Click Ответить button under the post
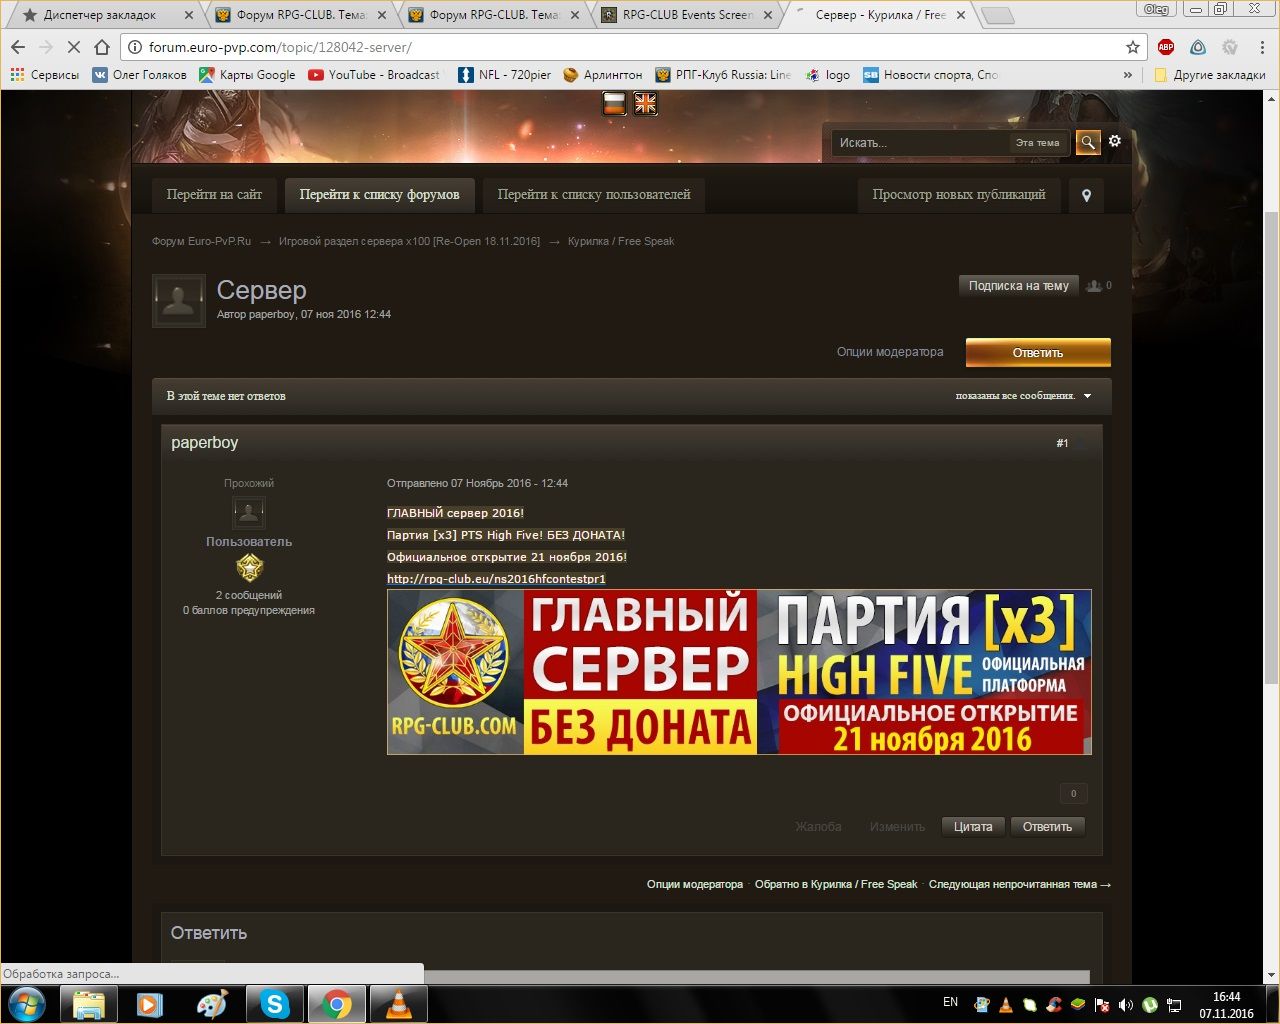The width and height of the screenshot is (1280, 1024). [1047, 827]
